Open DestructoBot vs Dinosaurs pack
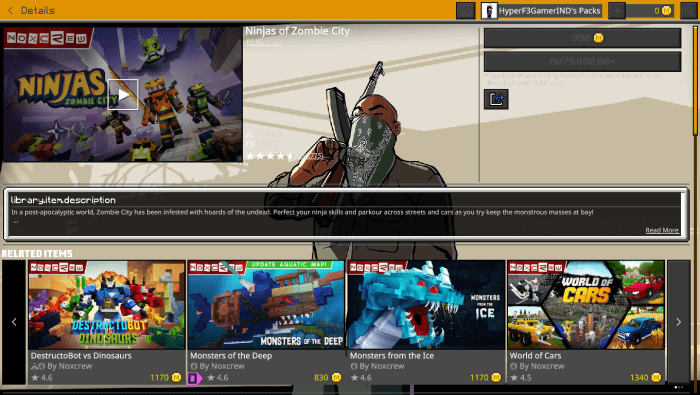This screenshot has height=395, width=700. 107,322
